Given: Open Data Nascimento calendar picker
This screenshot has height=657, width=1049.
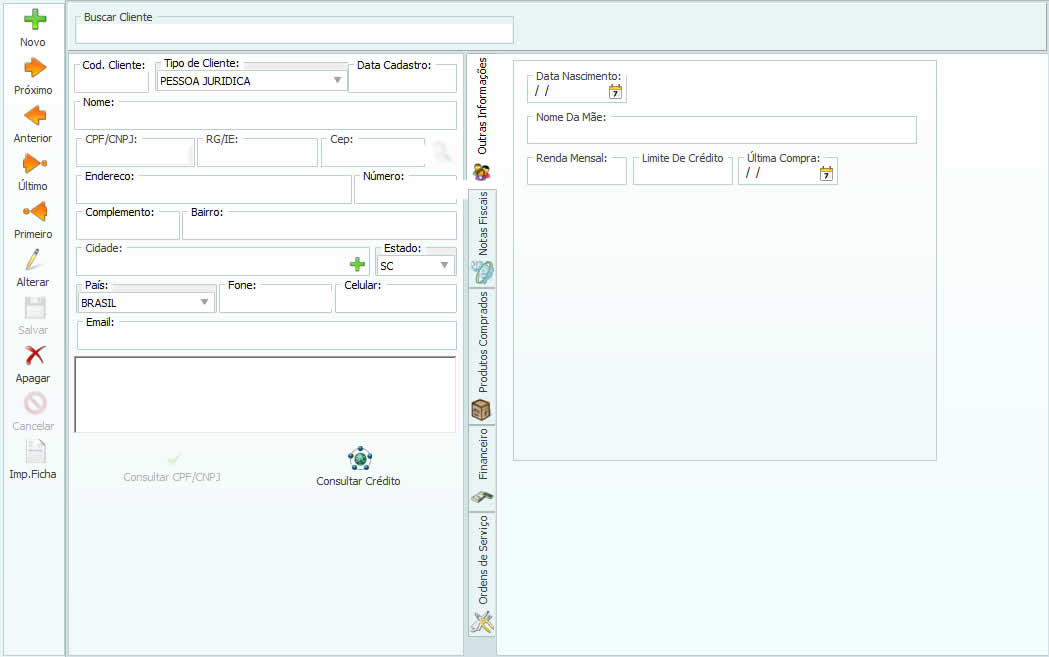Looking at the screenshot, I should click(616, 92).
